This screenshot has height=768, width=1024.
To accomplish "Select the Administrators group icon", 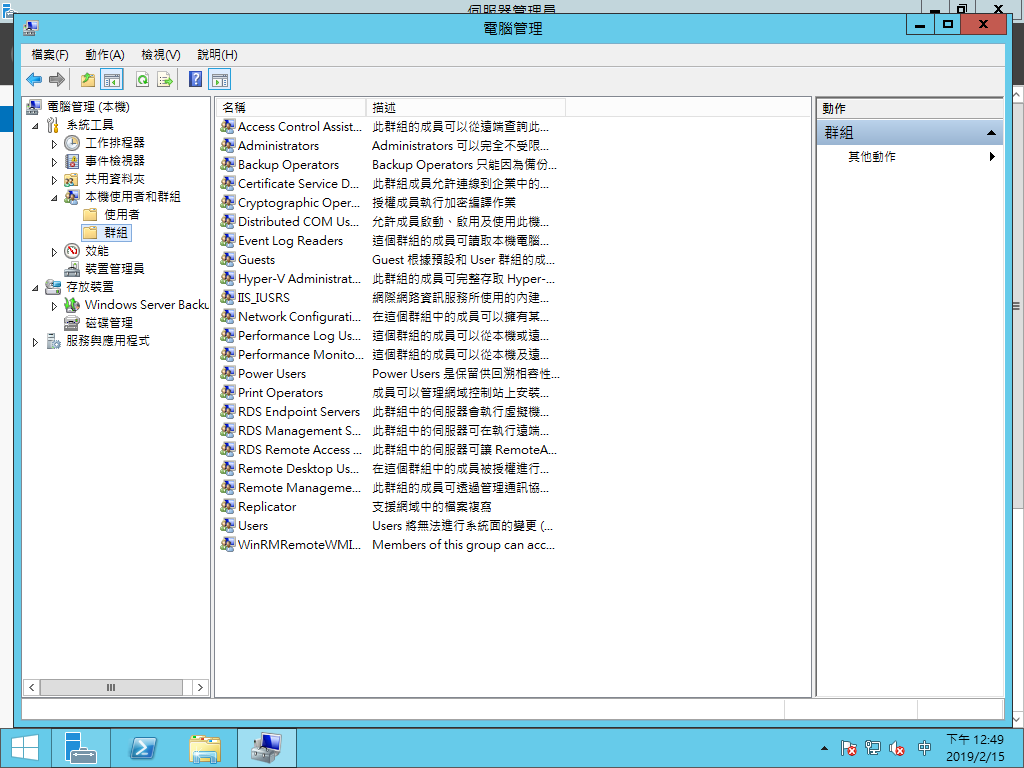I will coord(227,145).
